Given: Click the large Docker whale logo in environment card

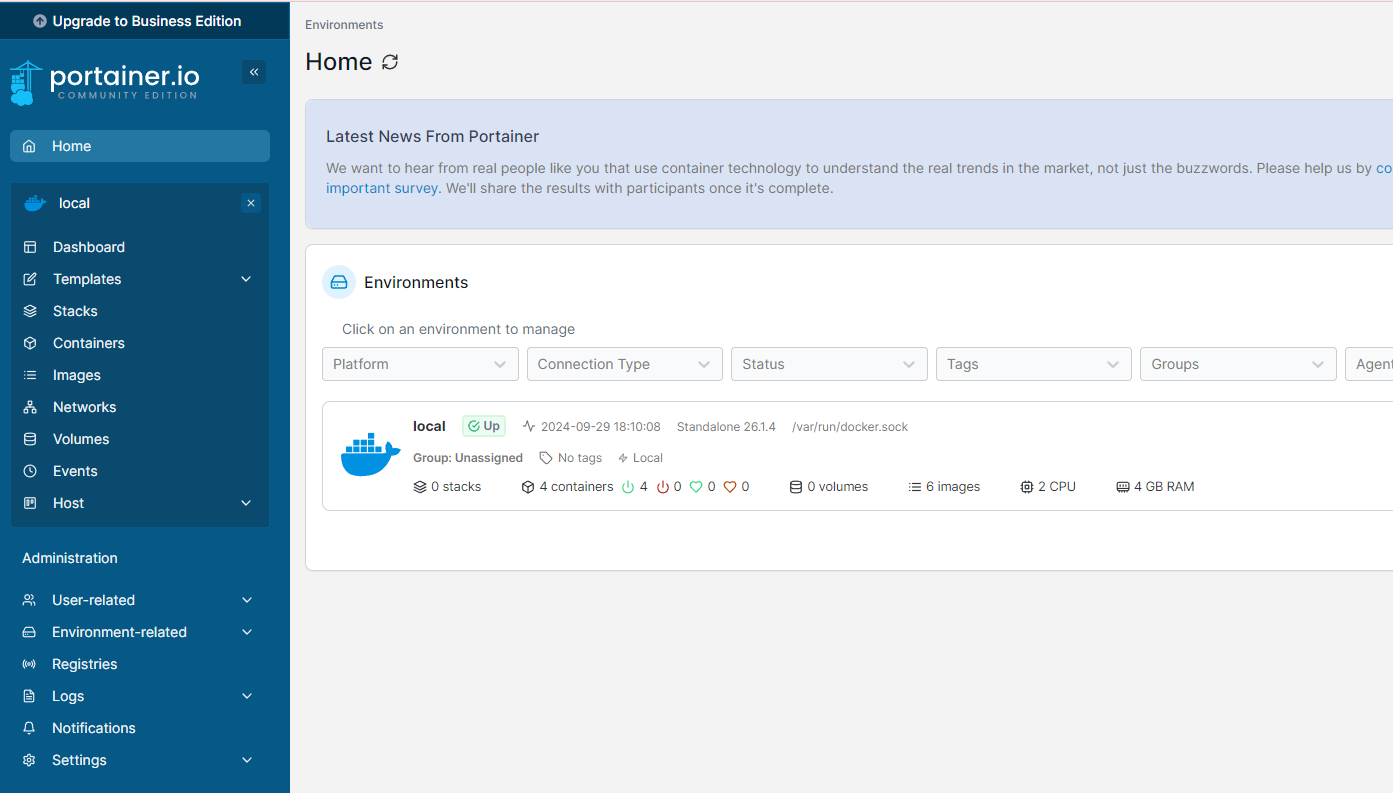Looking at the screenshot, I should tap(370, 455).
